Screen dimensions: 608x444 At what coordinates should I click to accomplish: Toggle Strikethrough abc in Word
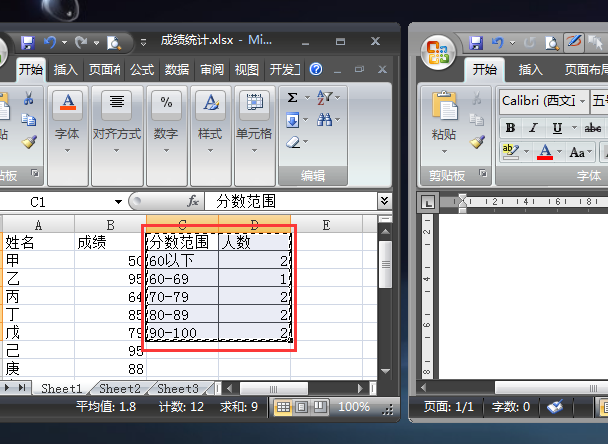tap(592, 128)
